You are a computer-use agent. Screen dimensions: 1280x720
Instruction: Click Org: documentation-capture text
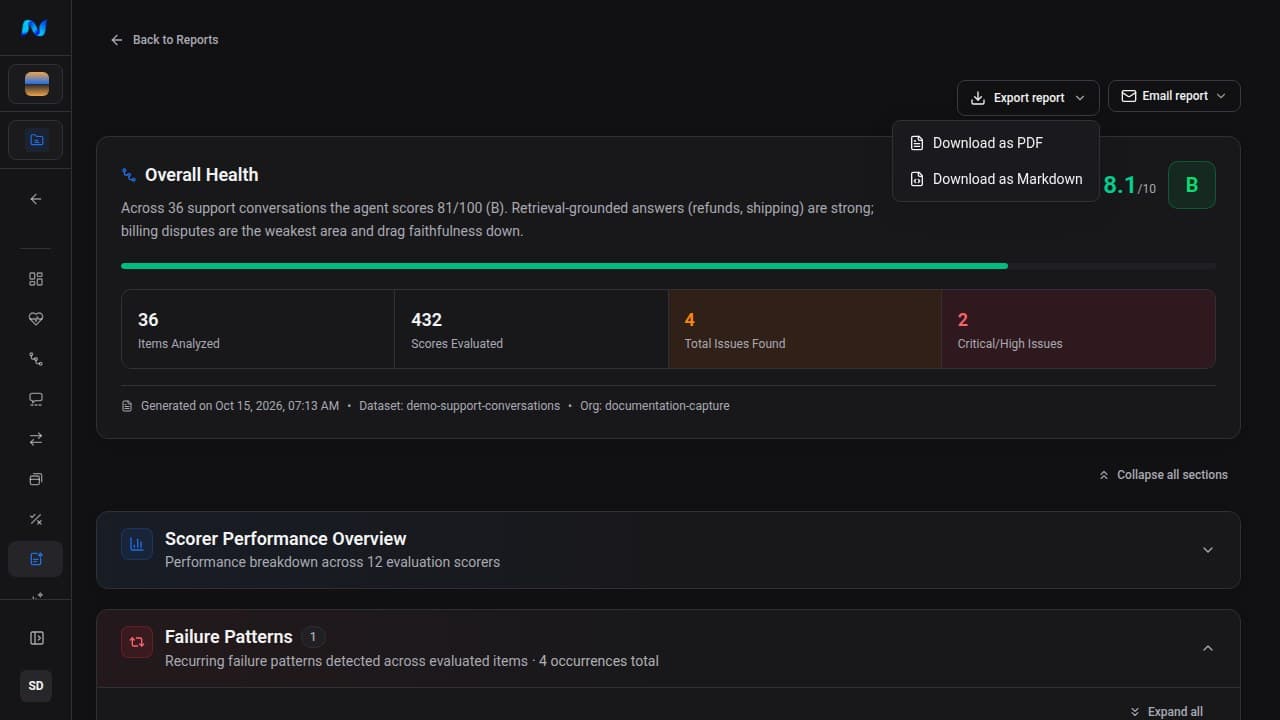(x=655, y=406)
